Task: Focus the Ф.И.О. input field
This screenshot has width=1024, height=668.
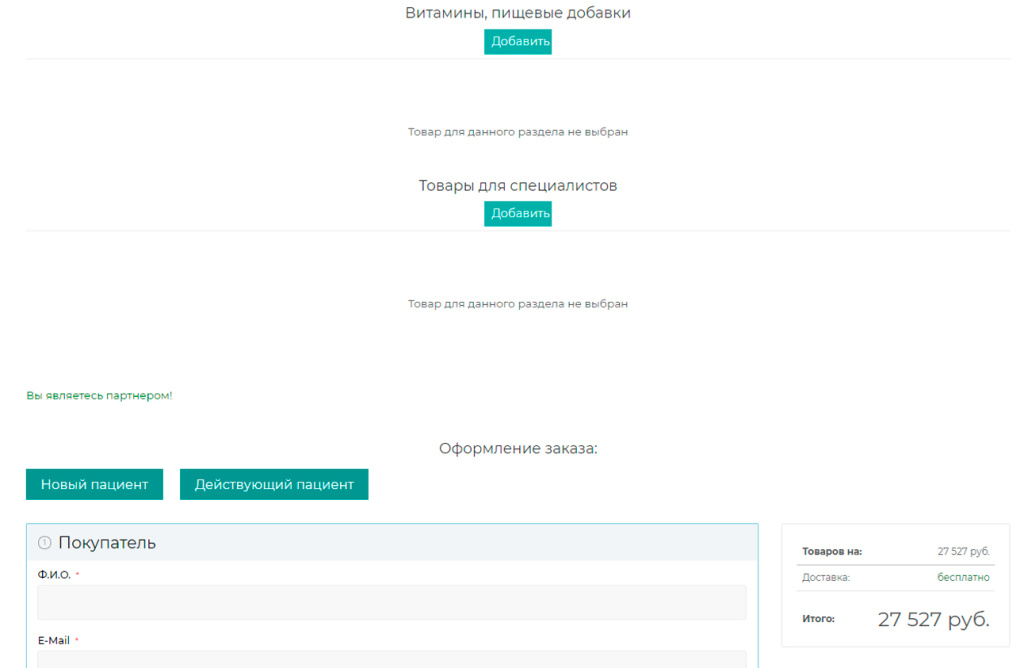Action: [391, 602]
